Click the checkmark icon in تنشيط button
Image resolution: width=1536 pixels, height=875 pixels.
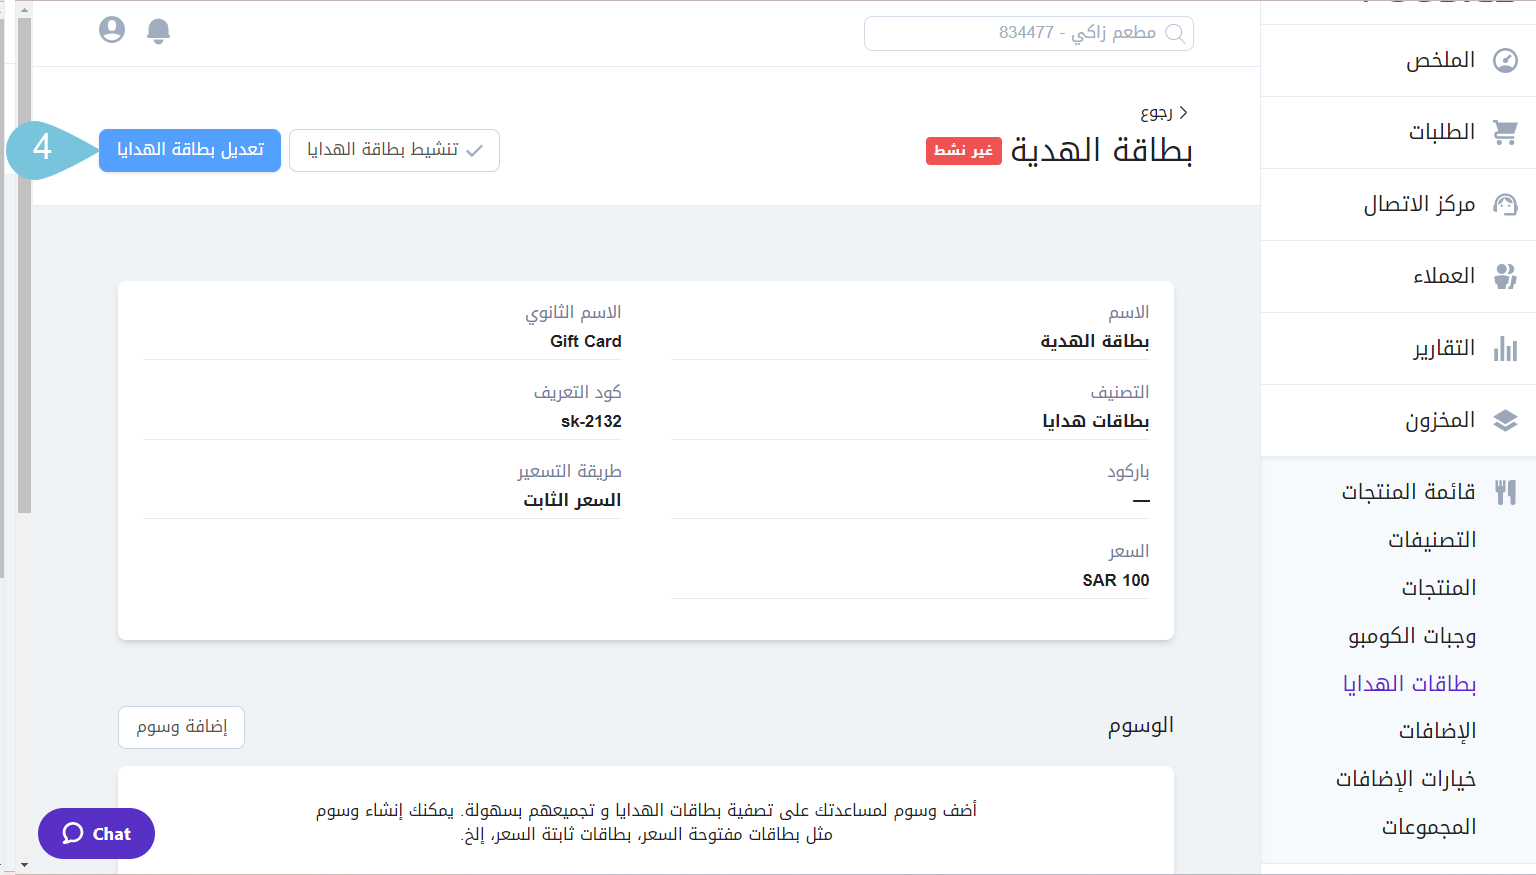coord(475,151)
